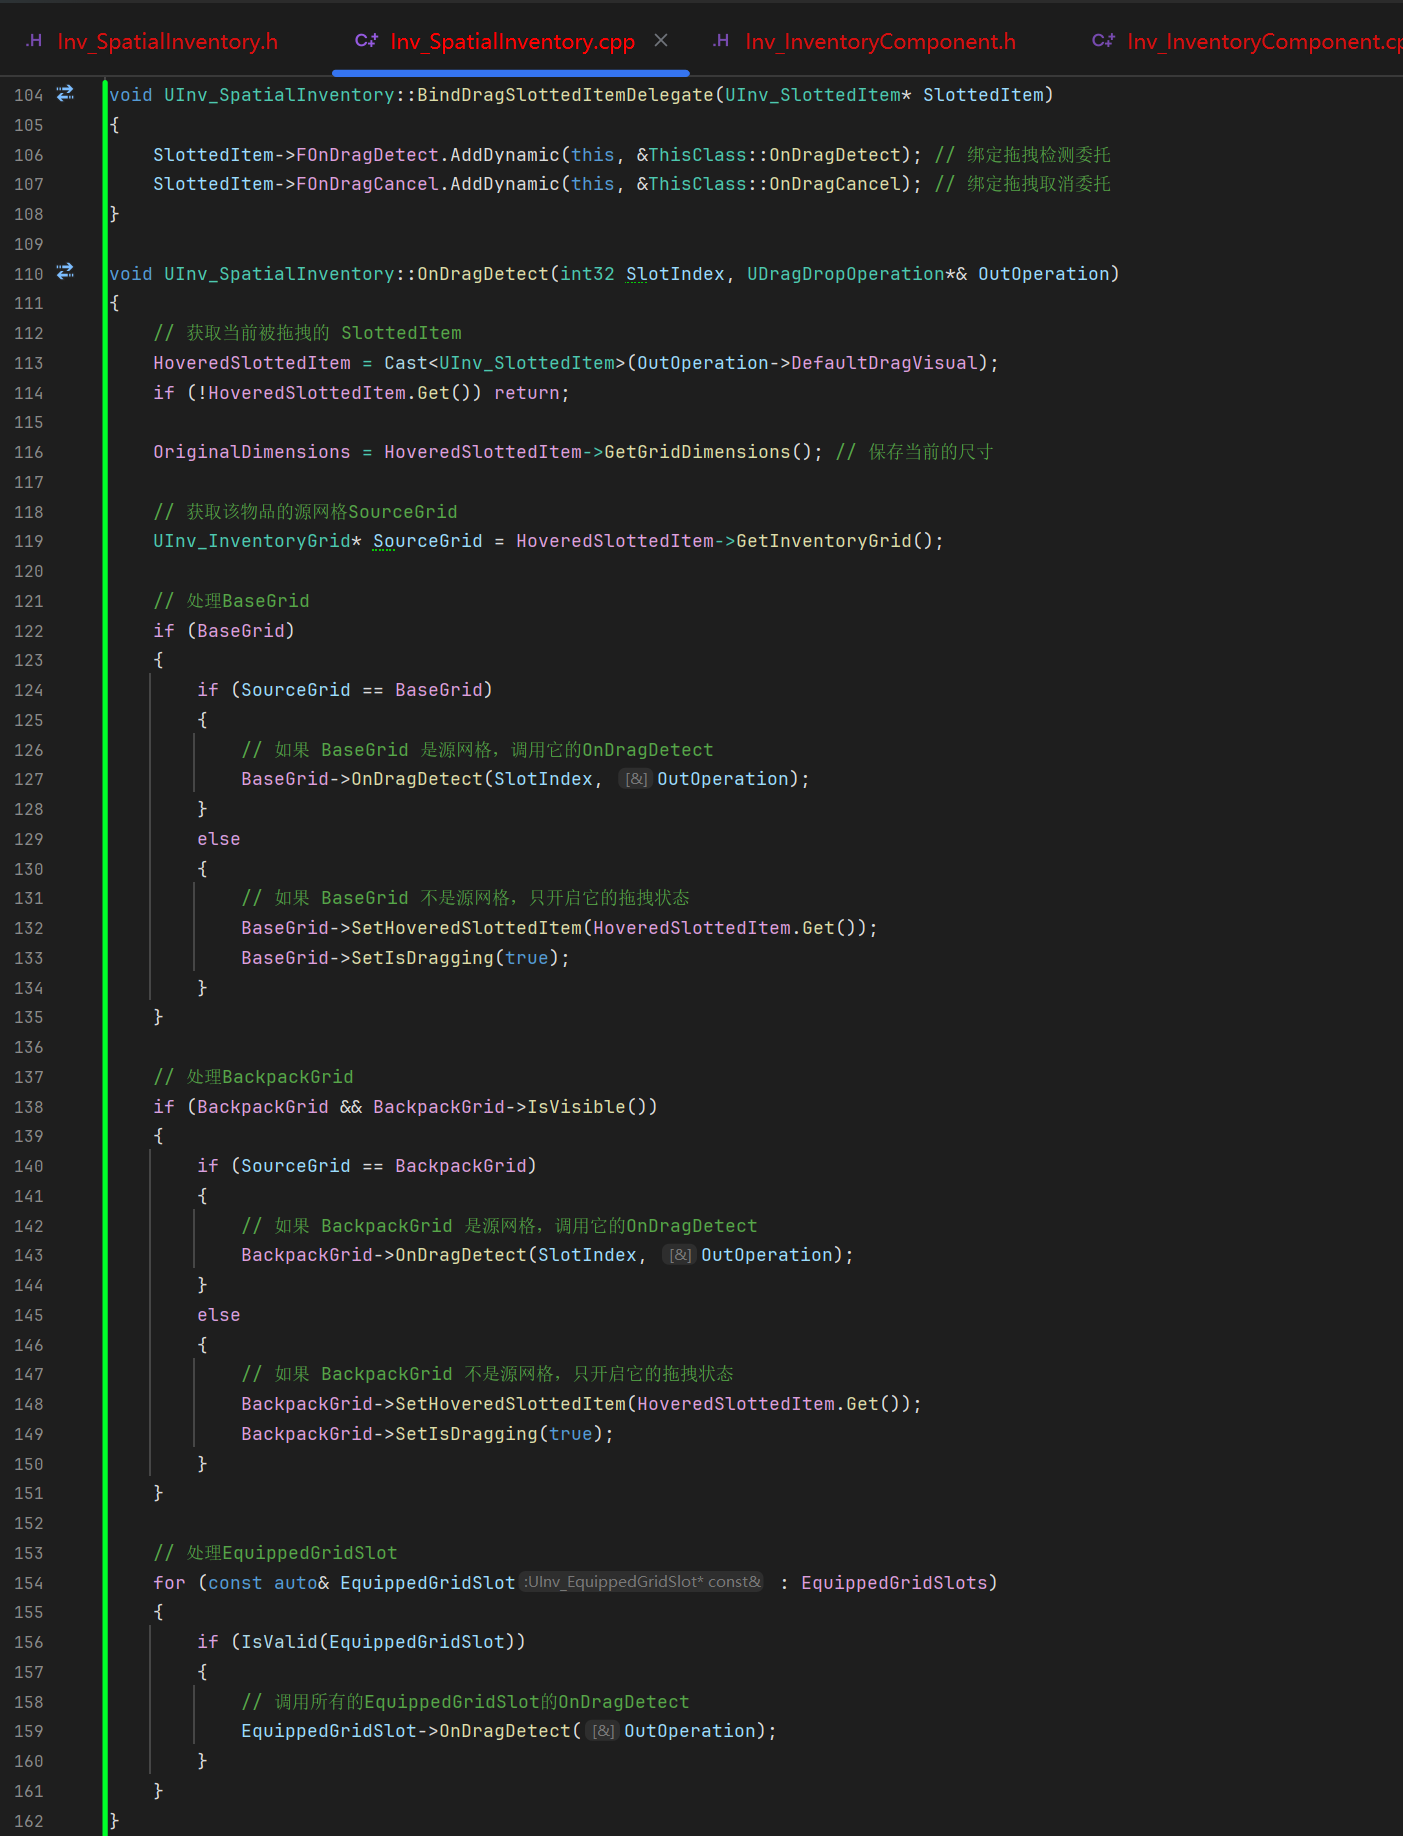This screenshot has width=1403, height=1836.
Task: Click IsVisible call on line 138
Action: [x=576, y=1107]
